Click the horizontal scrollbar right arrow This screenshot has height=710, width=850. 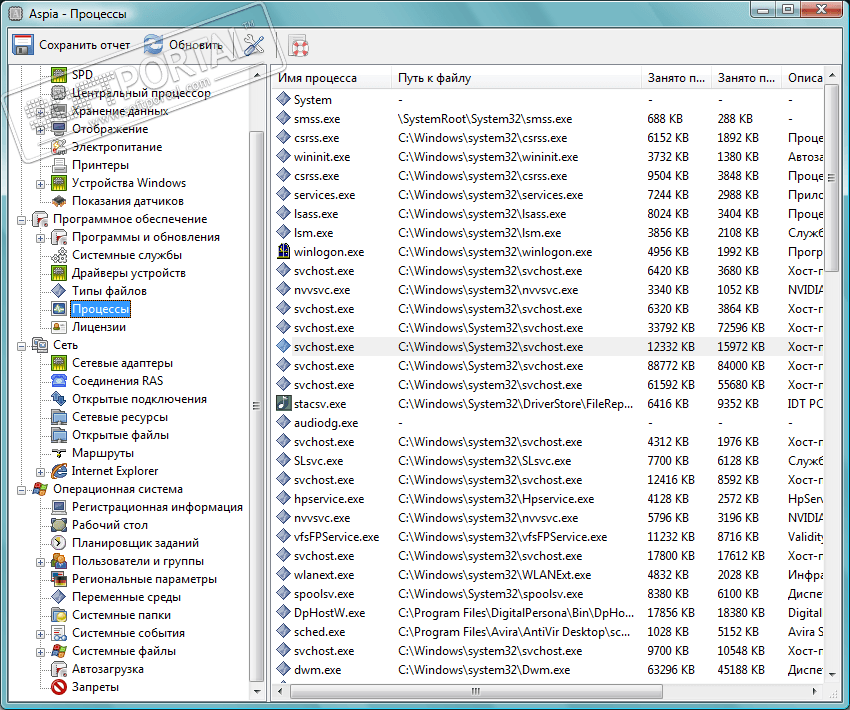click(814, 691)
